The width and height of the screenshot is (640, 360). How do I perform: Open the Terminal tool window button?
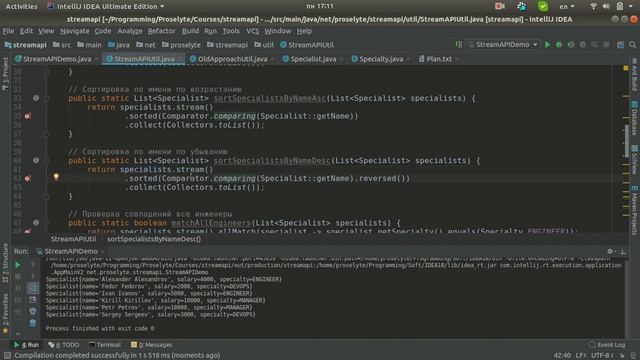pyautogui.click(x=105, y=345)
